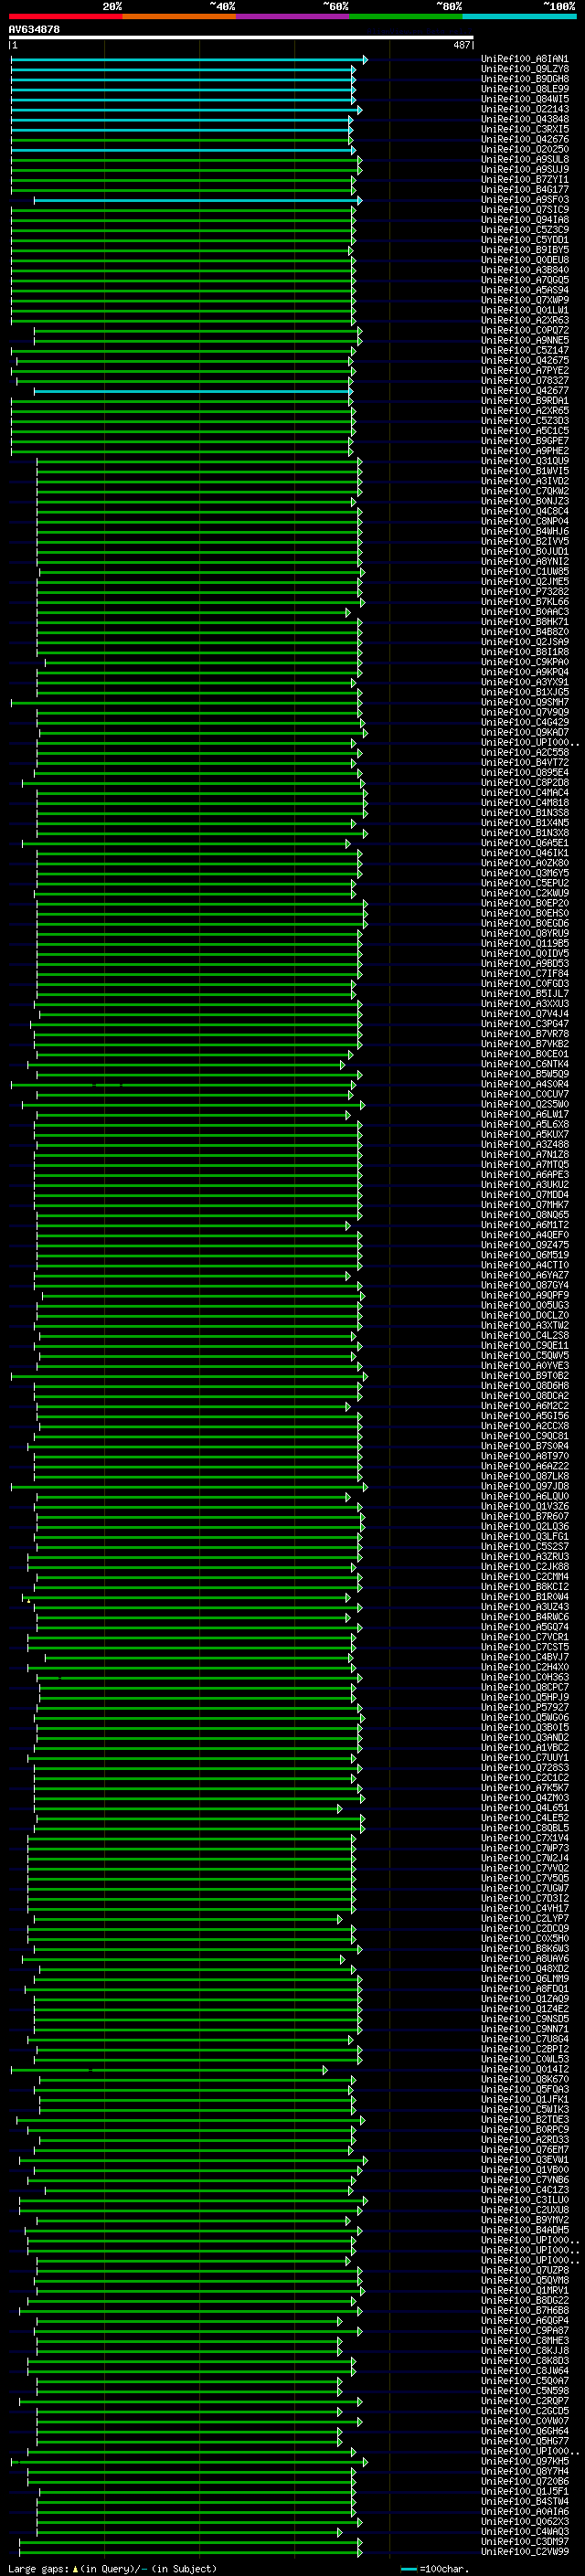Click the green ~80% identity legend bar
The width and height of the screenshot is (585, 2576).
coord(406,16)
